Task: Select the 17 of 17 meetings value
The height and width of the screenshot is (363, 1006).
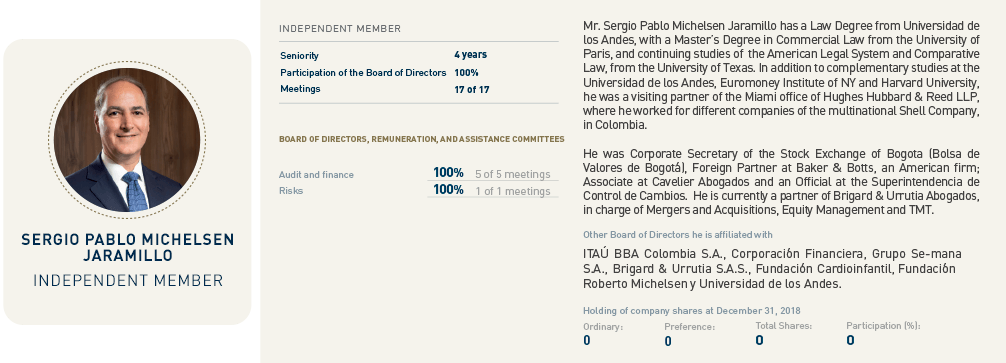Action: (x=472, y=90)
